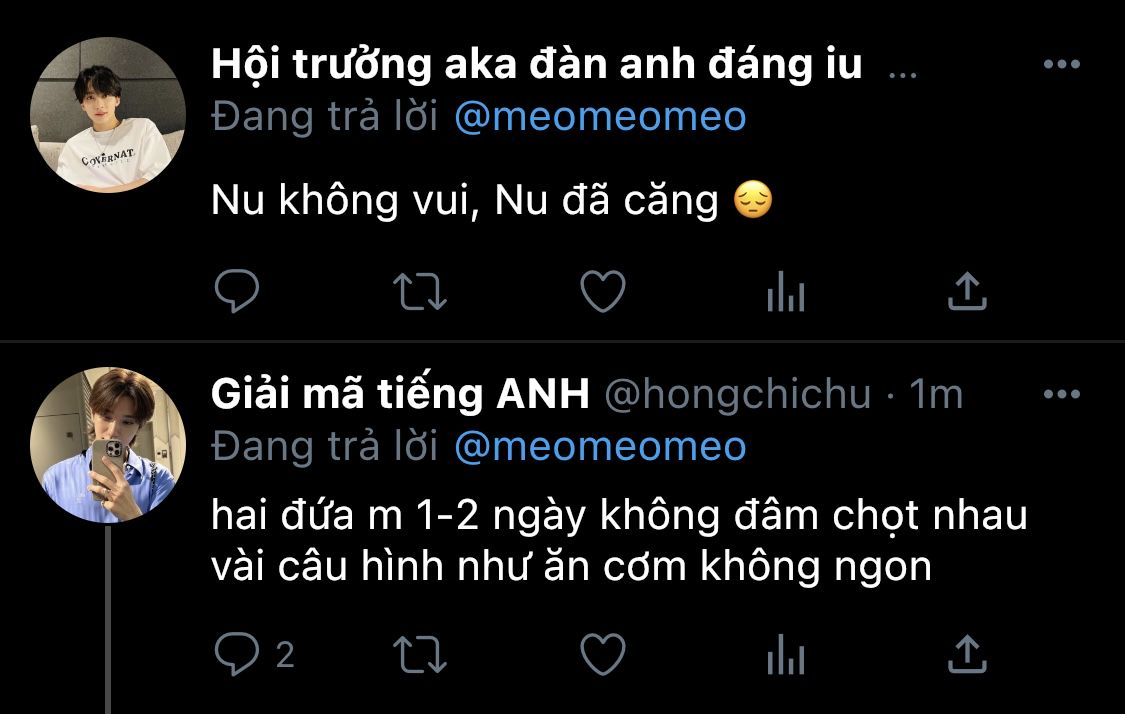Retweet the 'Nu không vui' tweet
The height and width of the screenshot is (714, 1125).
pos(420,291)
